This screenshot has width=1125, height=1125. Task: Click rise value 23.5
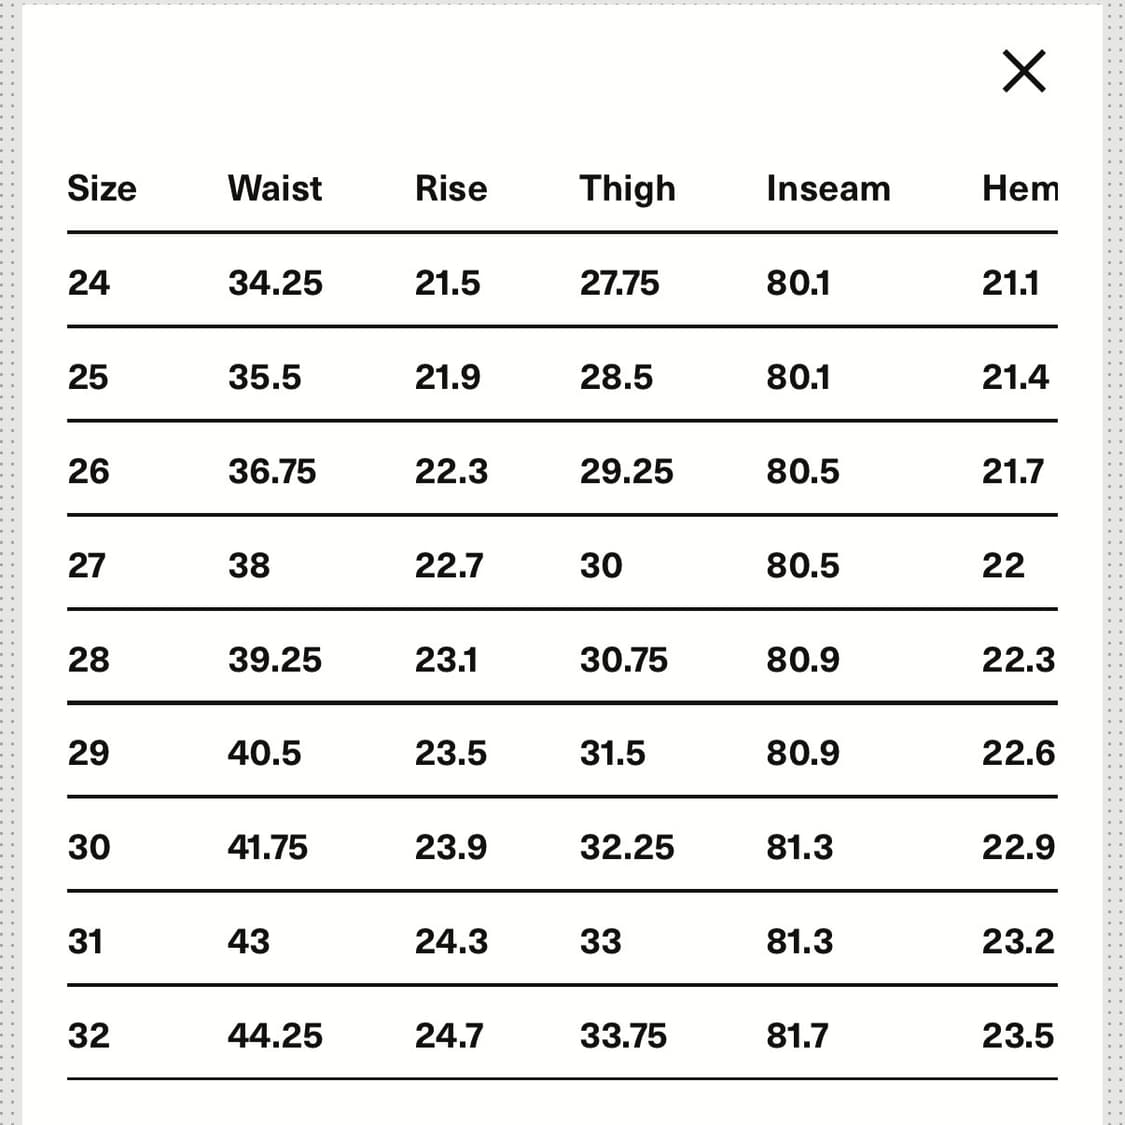451,753
